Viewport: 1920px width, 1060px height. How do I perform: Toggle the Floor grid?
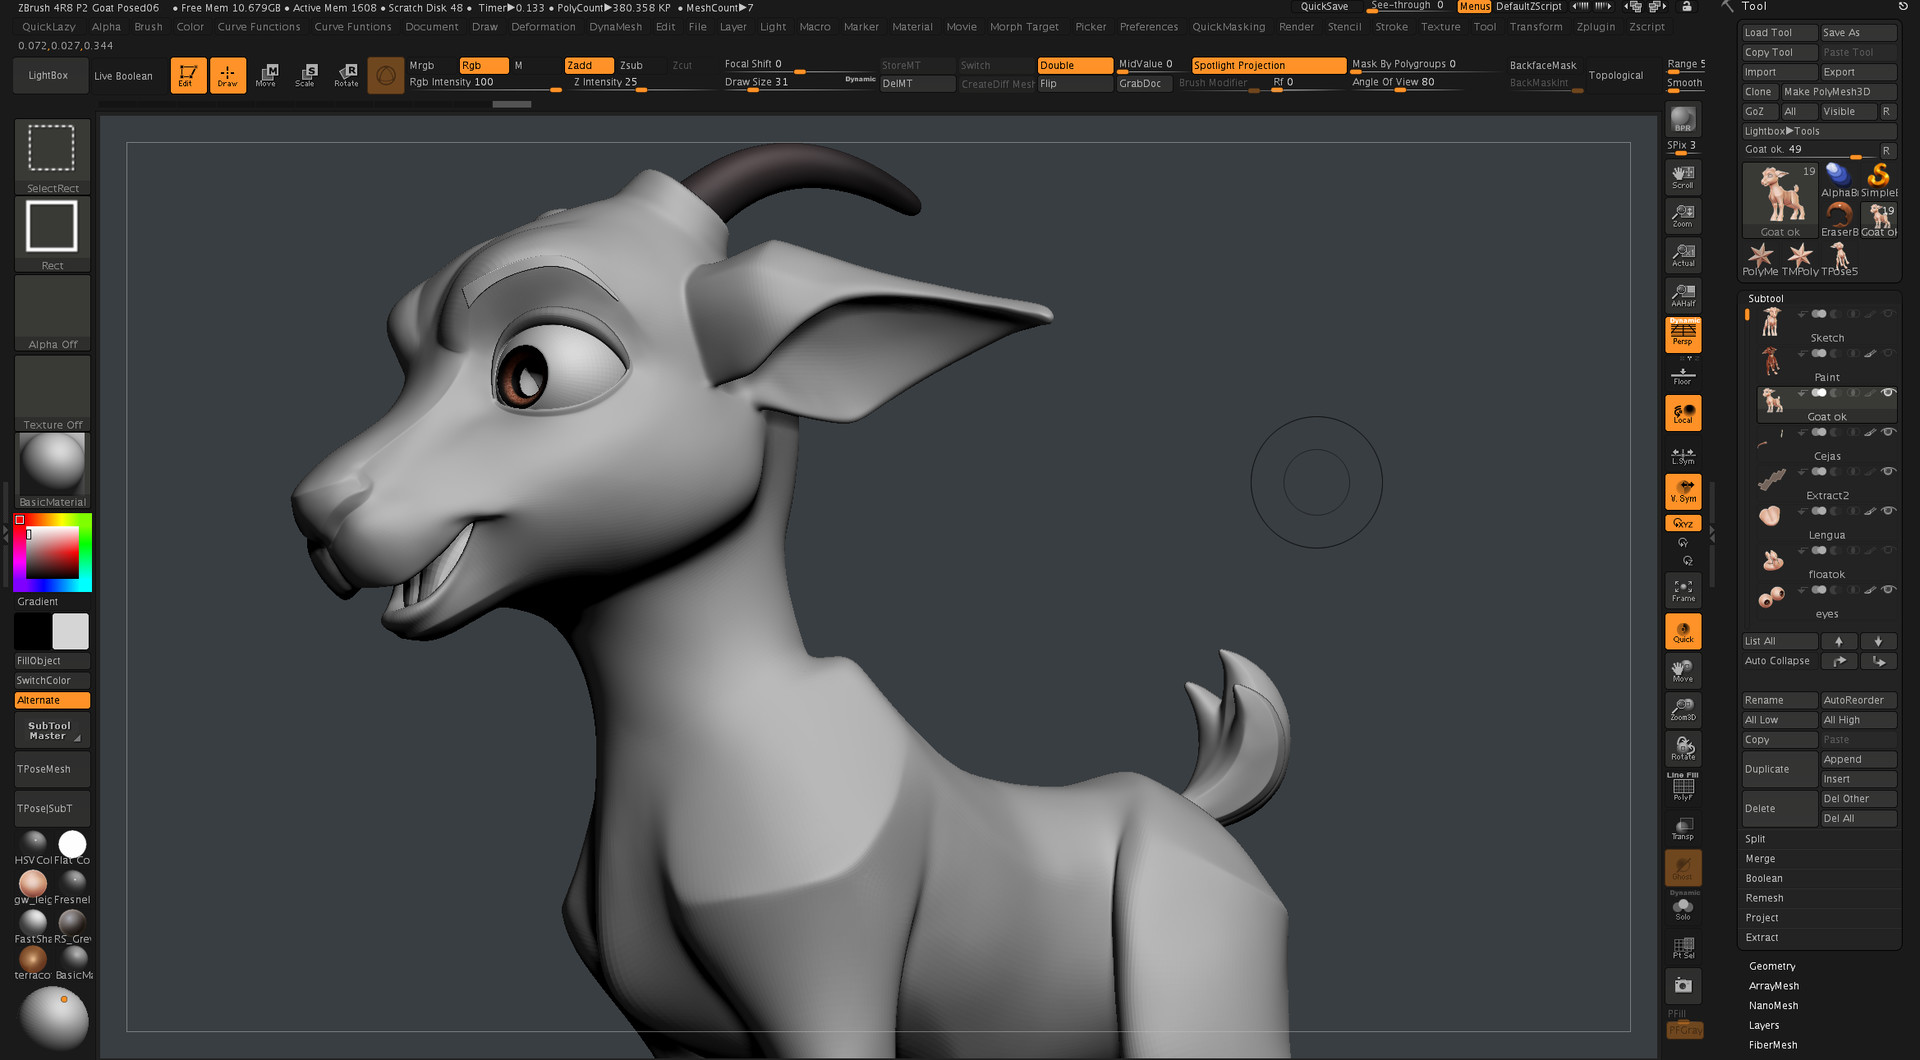click(1683, 373)
